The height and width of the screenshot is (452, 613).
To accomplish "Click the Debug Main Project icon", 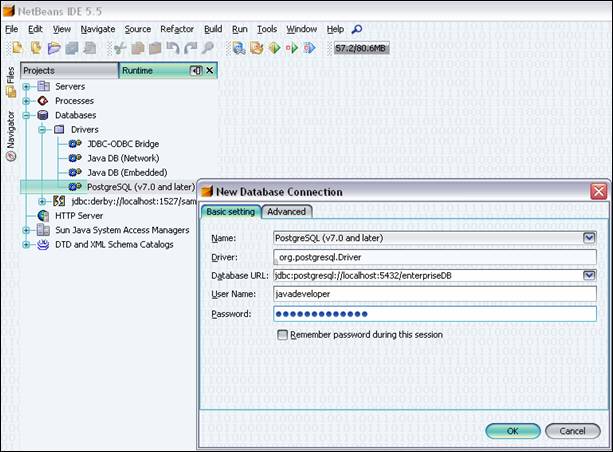I will pos(292,48).
